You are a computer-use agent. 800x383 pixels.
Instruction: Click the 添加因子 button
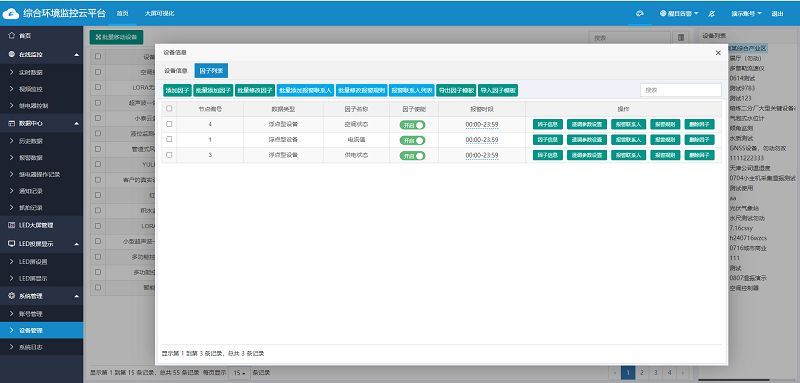coord(177,90)
